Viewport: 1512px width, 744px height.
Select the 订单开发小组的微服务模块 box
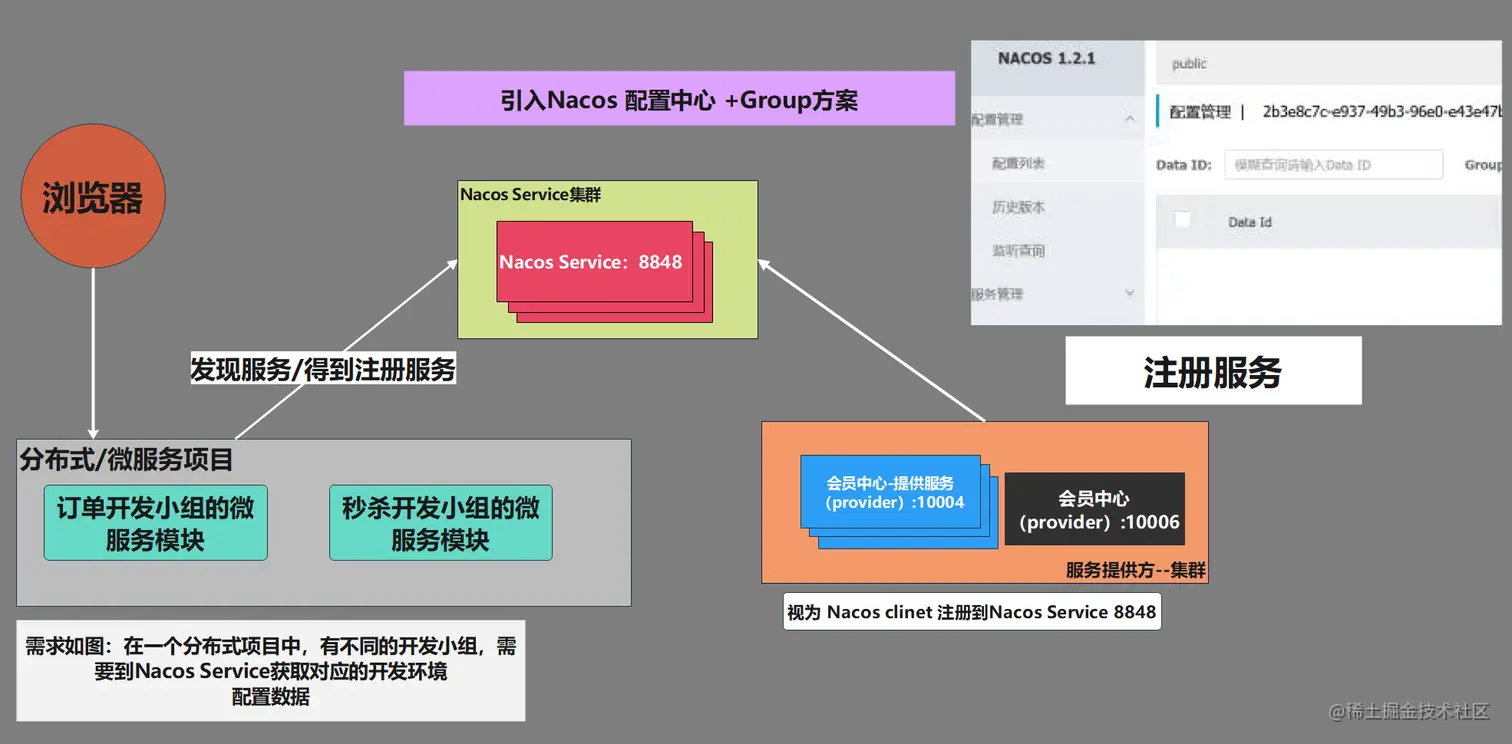pyautogui.click(x=155, y=523)
